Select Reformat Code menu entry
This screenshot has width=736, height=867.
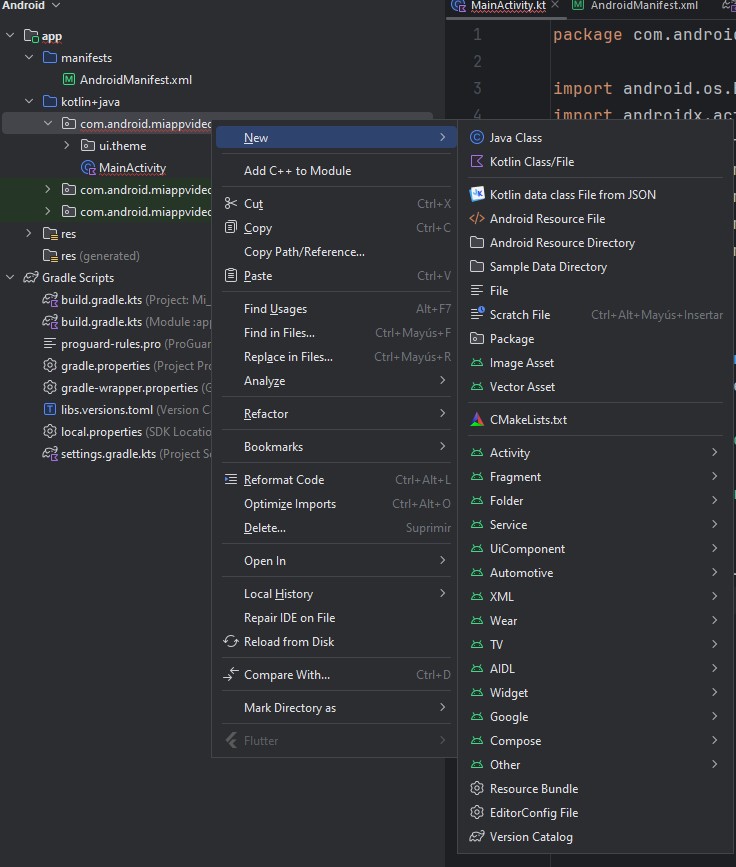pos(284,480)
